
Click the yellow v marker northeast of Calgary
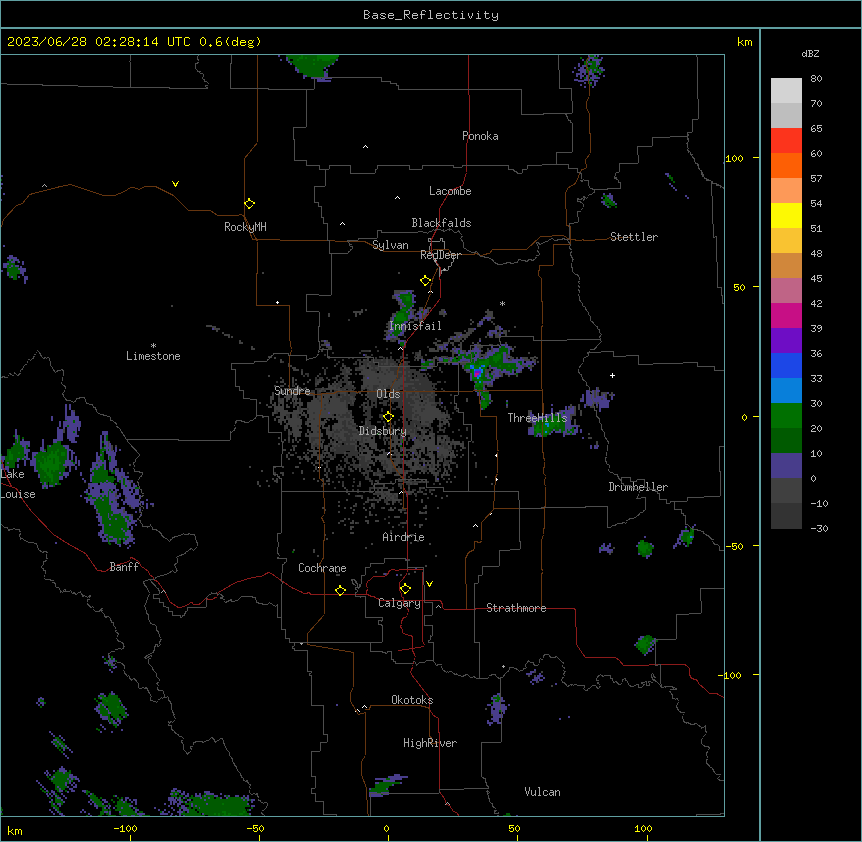tap(429, 584)
